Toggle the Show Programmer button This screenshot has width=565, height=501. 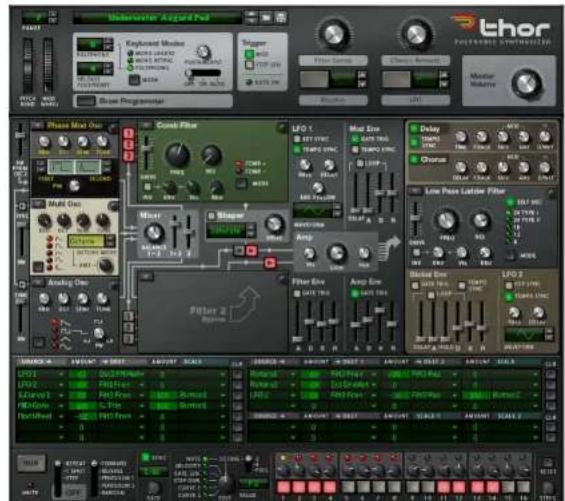[86, 101]
